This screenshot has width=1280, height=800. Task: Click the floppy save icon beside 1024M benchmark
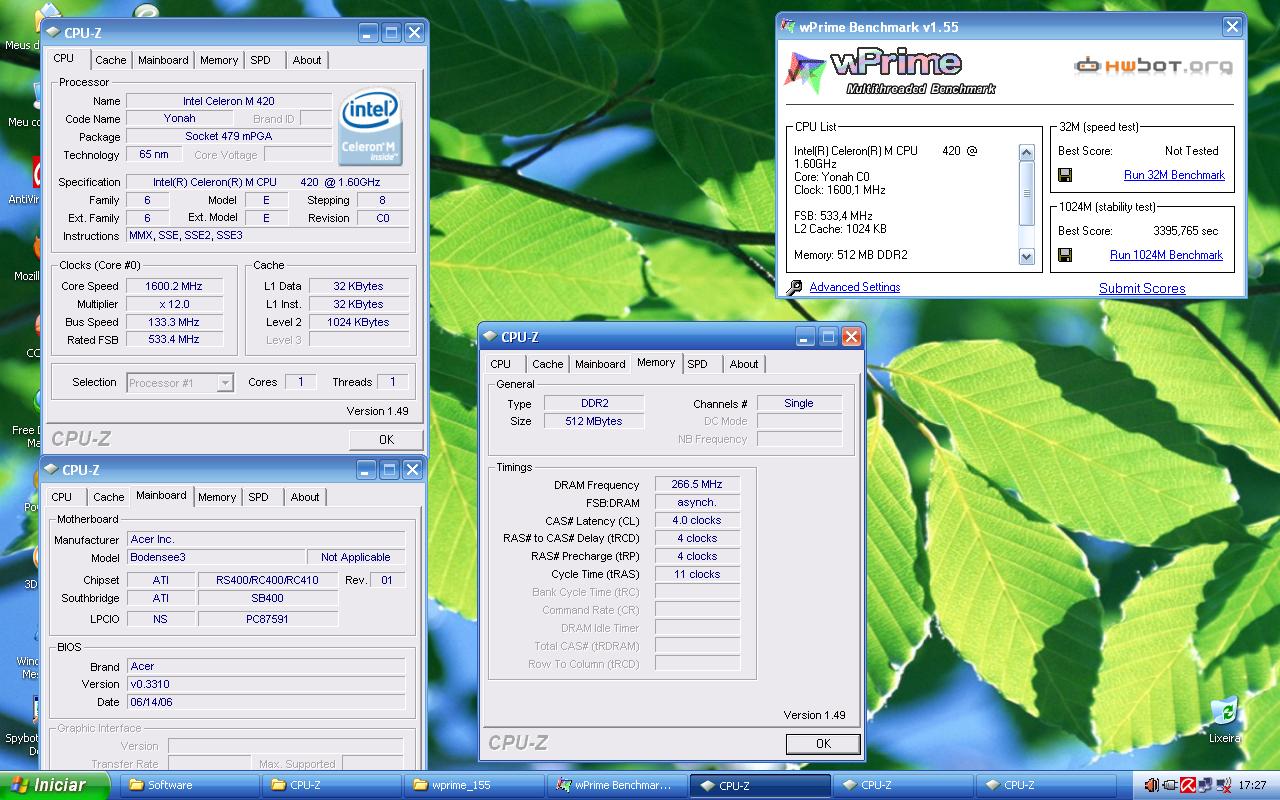1065,255
